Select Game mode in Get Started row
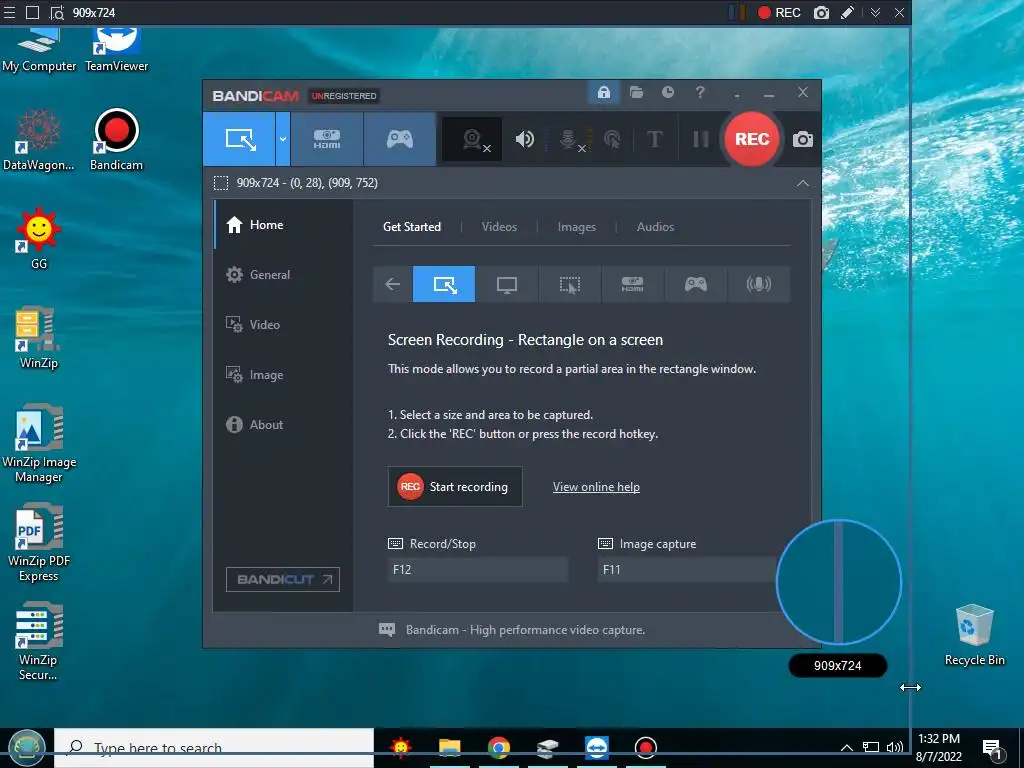Viewport: 1024px width, 768px height. (x=696, y=284)
